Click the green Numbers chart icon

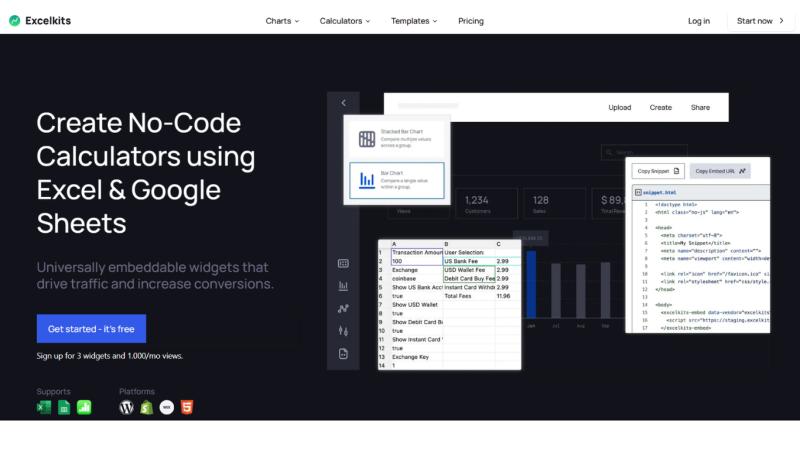pyautogui.click(x=85, y=407)
